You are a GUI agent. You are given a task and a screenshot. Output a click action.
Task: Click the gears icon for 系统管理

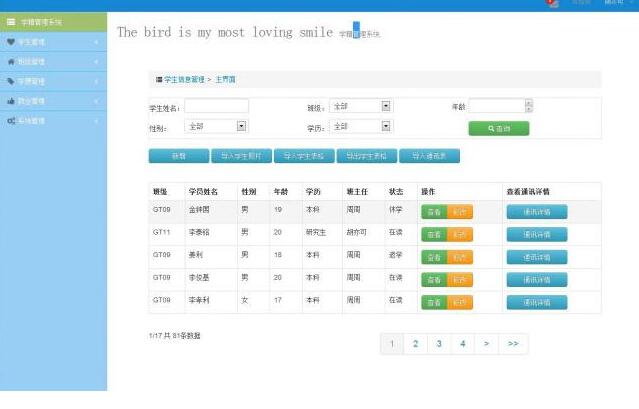tap(10, 121)
